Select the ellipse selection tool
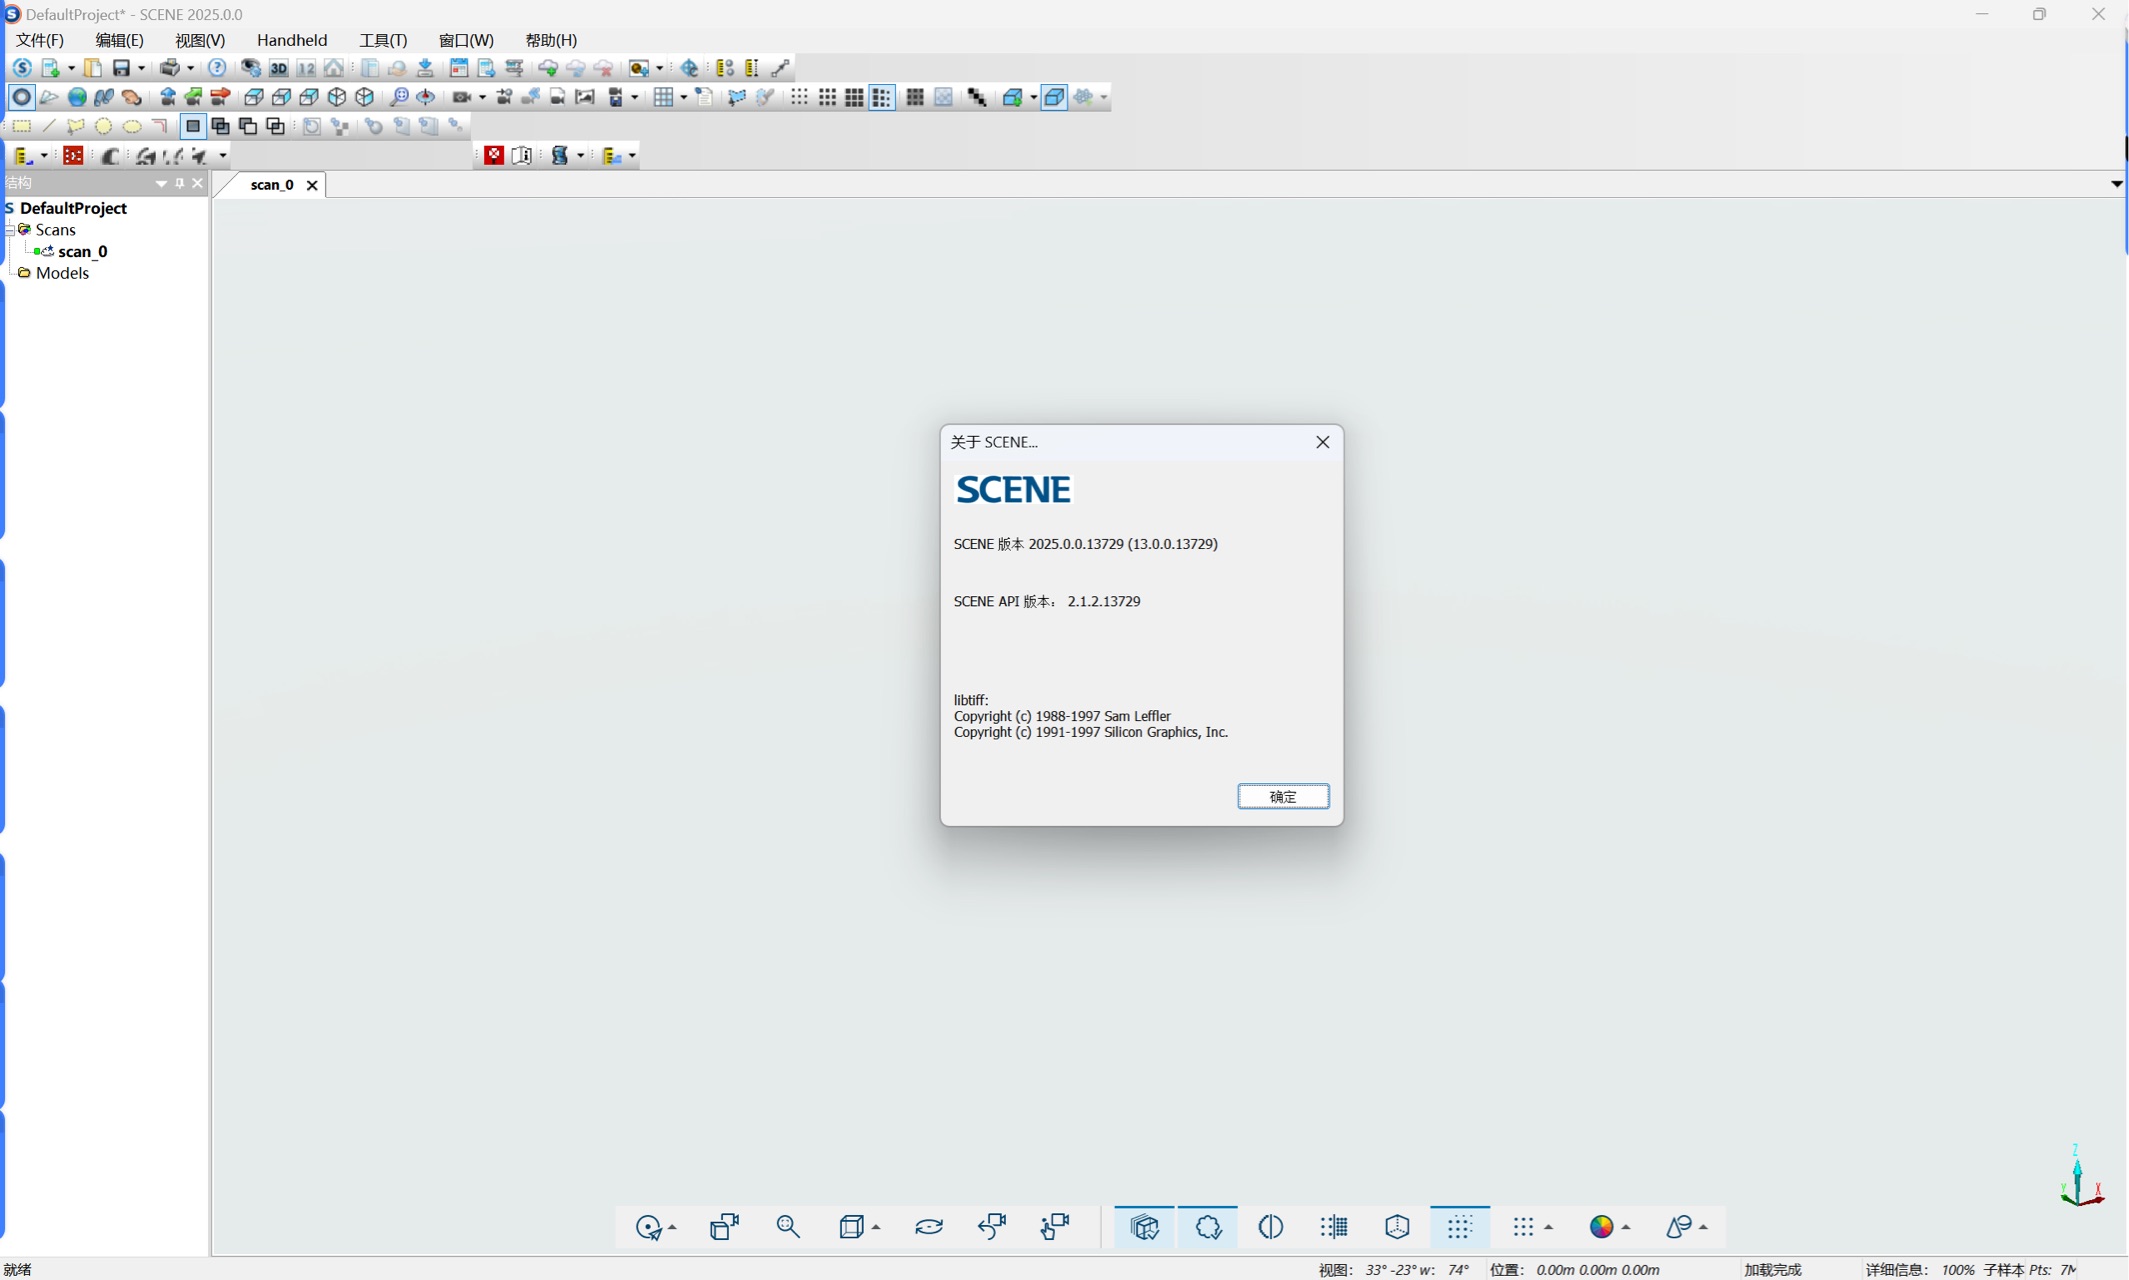The image size is (2129, 1280). (x=131, y=126)
